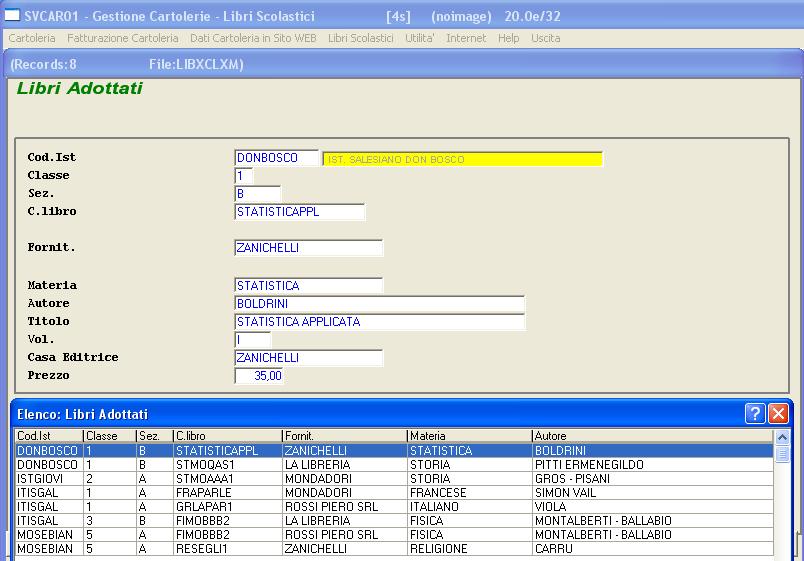
Task: Click the C.libro column header
Action: [x=228, y=436]
